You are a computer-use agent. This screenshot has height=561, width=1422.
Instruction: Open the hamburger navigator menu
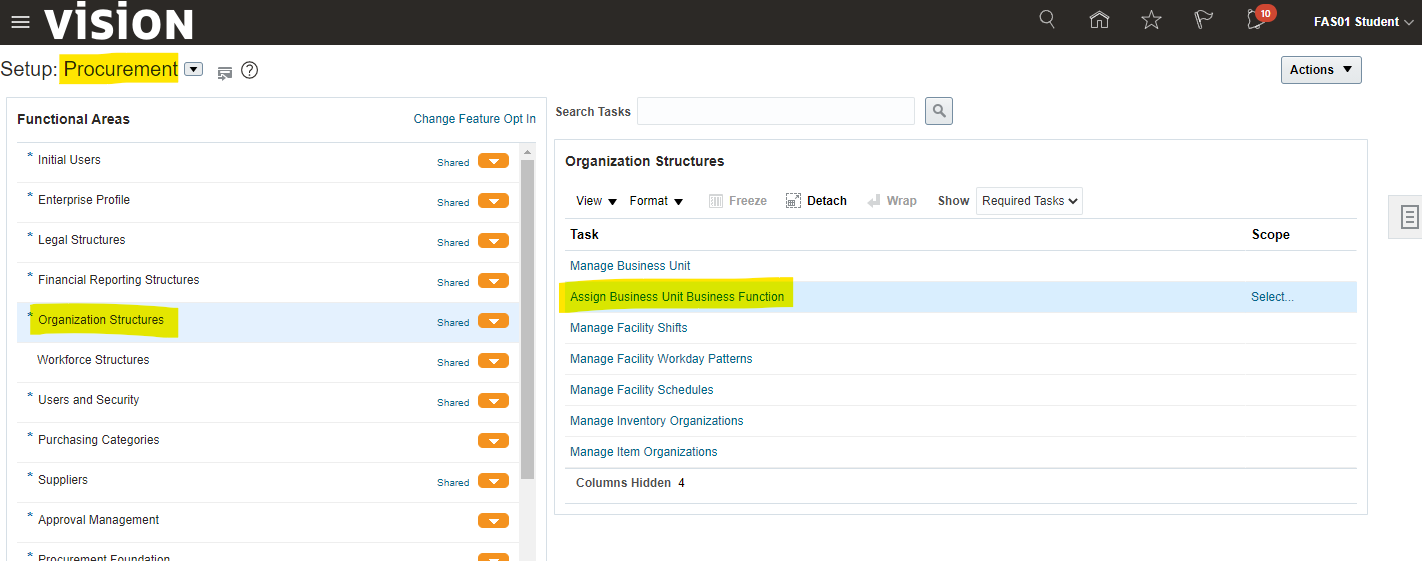(20, 22)
